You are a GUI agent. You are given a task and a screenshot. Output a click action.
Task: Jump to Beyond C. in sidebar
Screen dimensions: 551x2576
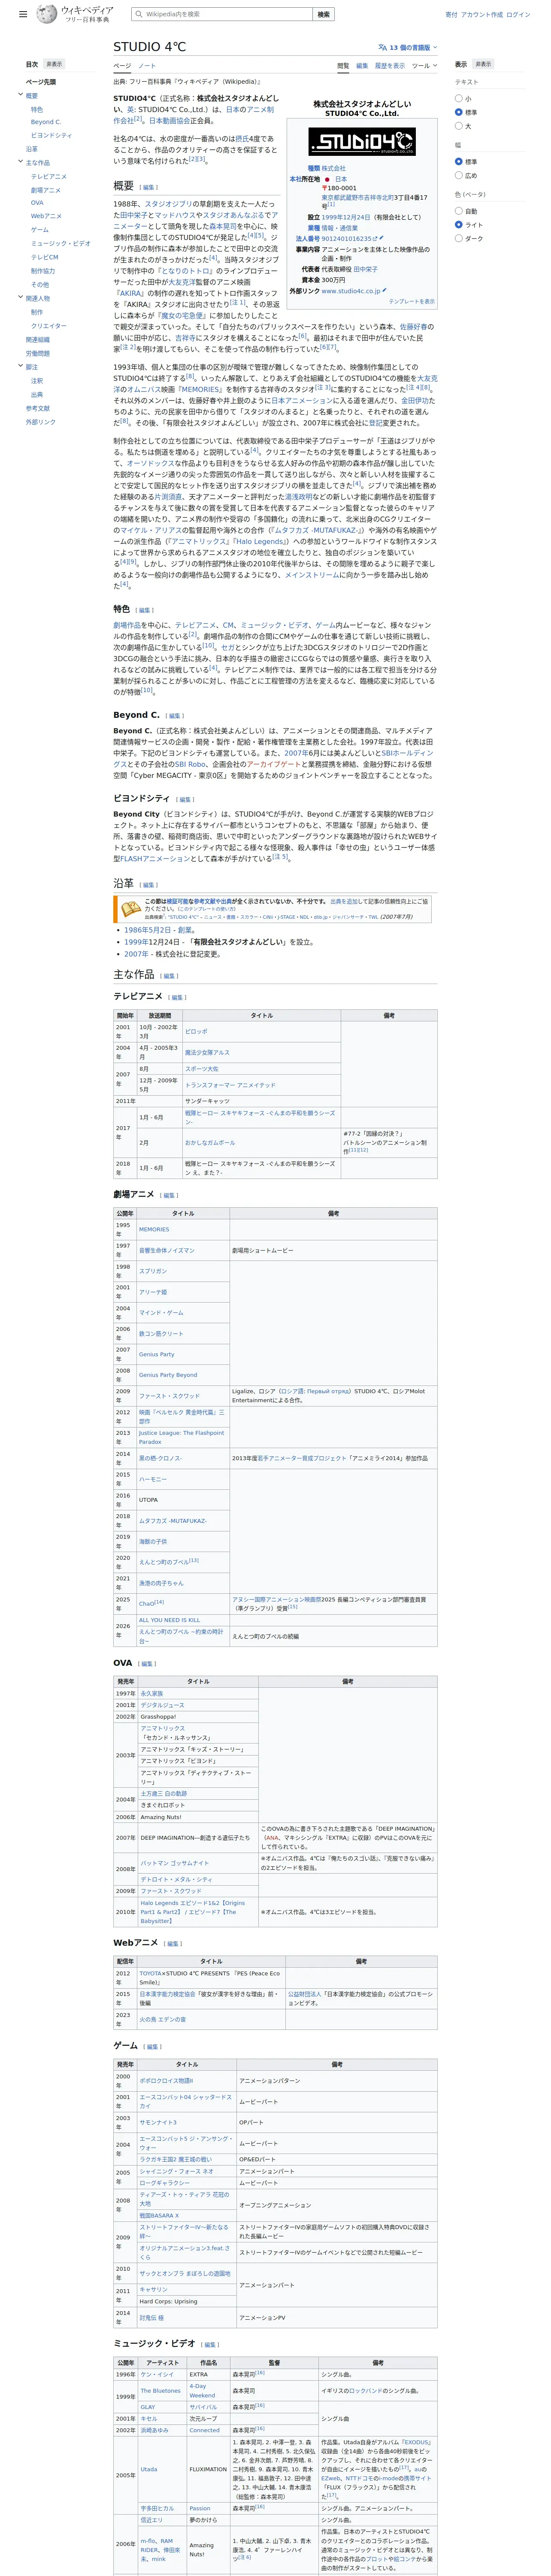[x=45, y=122]
